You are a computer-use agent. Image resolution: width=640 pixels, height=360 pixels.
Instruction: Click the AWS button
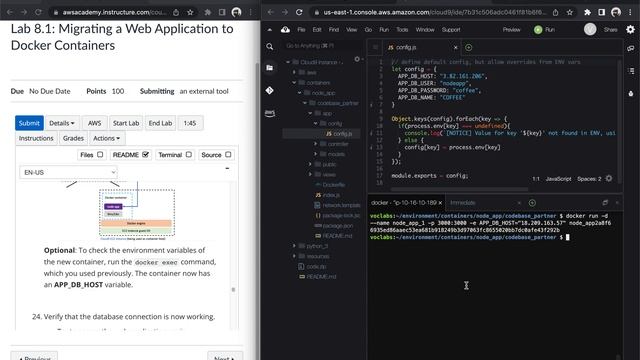click(x=94, y=123)
